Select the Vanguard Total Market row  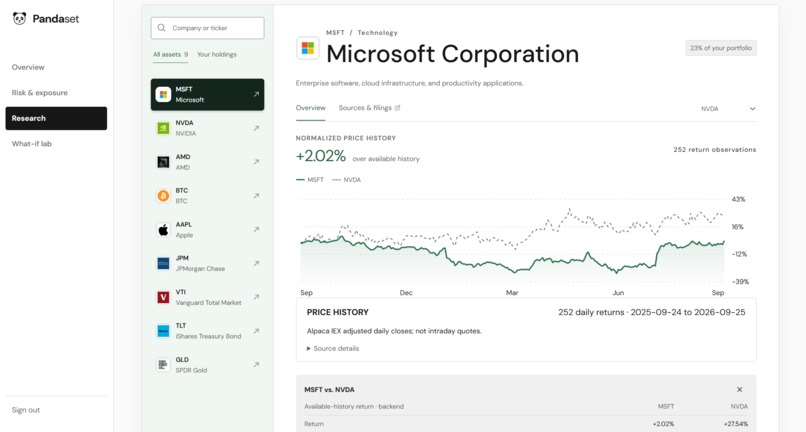(207, 297)
